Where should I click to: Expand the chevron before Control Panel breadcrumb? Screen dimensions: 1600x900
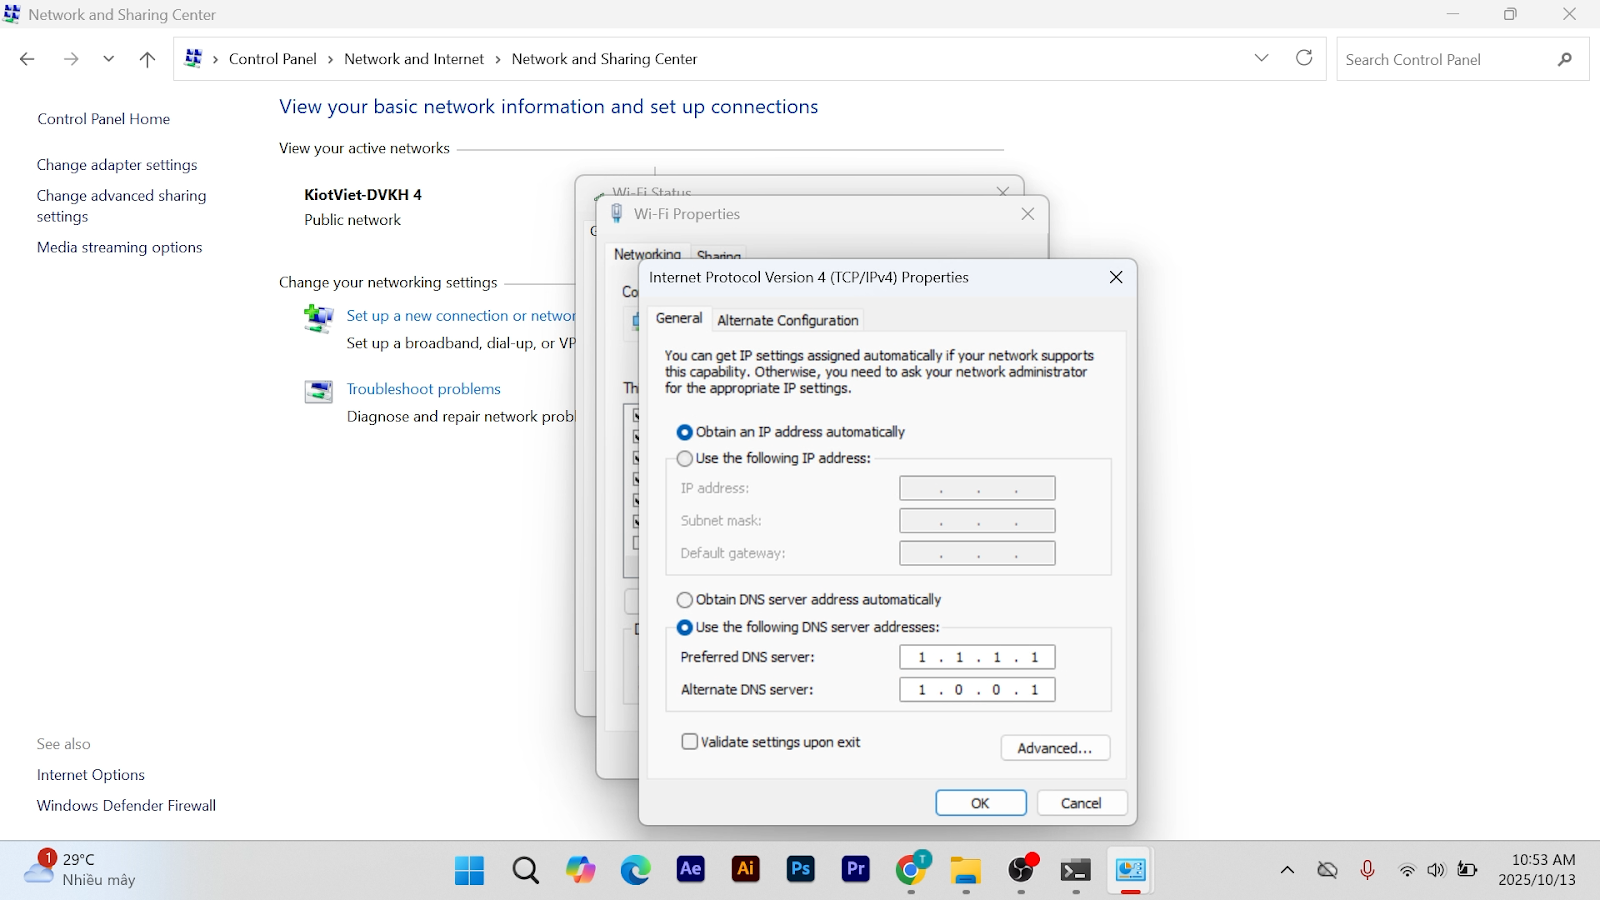click(215, 60)
